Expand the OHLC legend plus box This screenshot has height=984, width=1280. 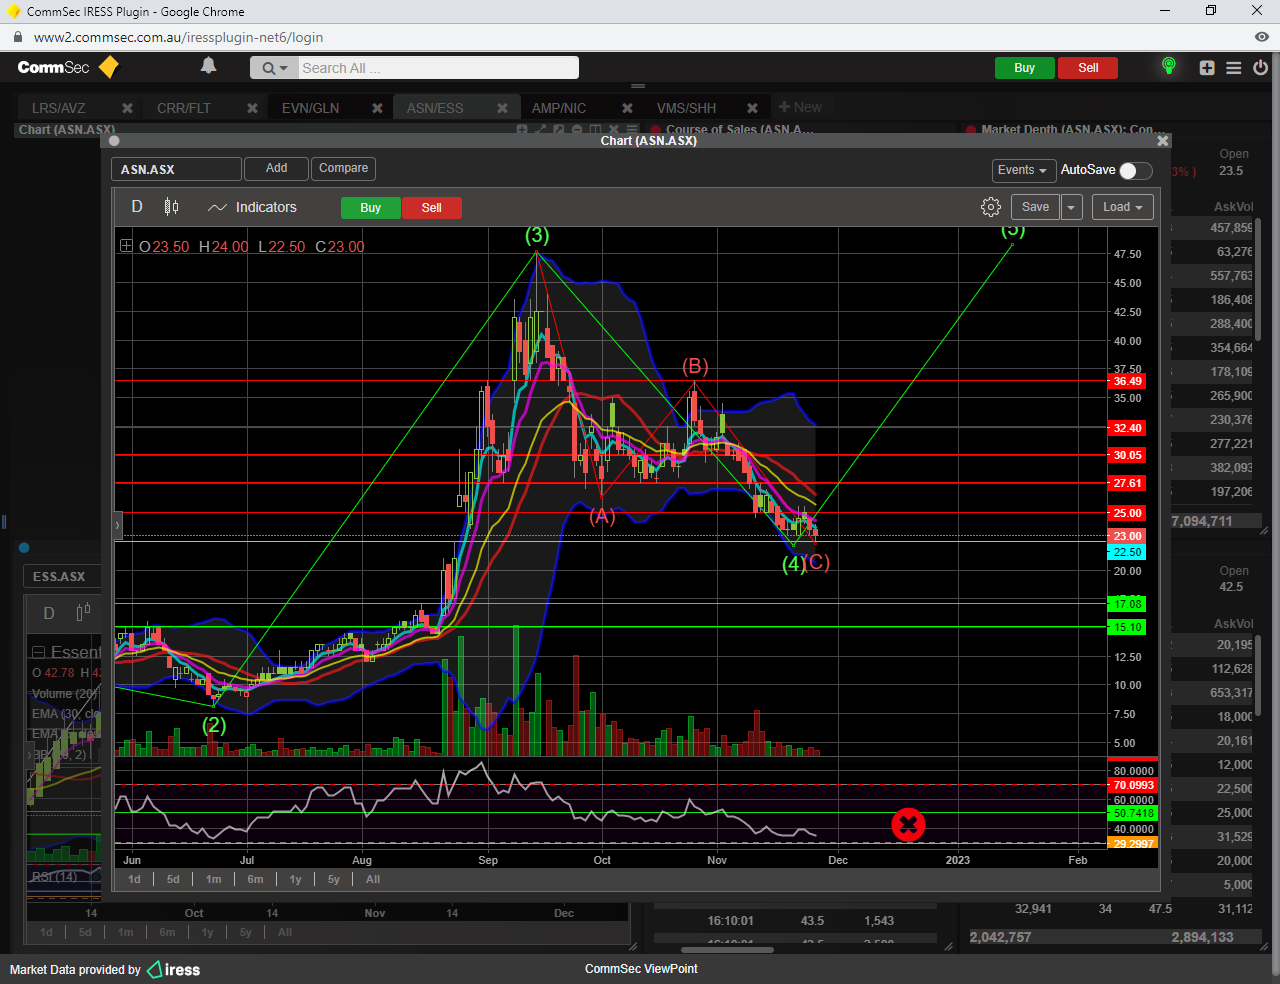126,246
